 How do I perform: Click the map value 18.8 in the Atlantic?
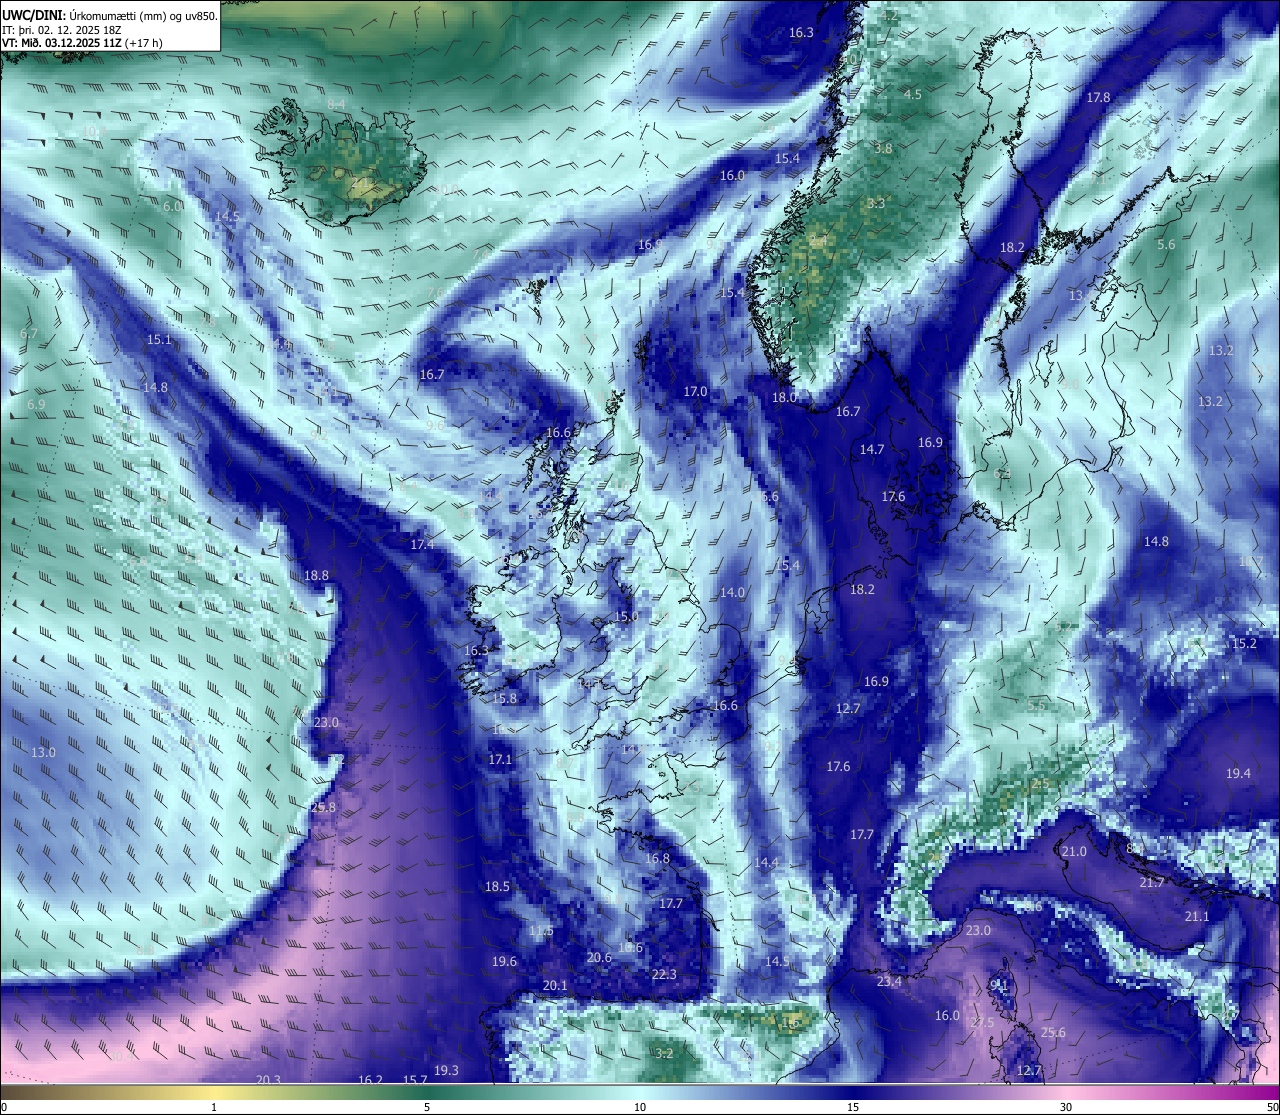point(316,575)
